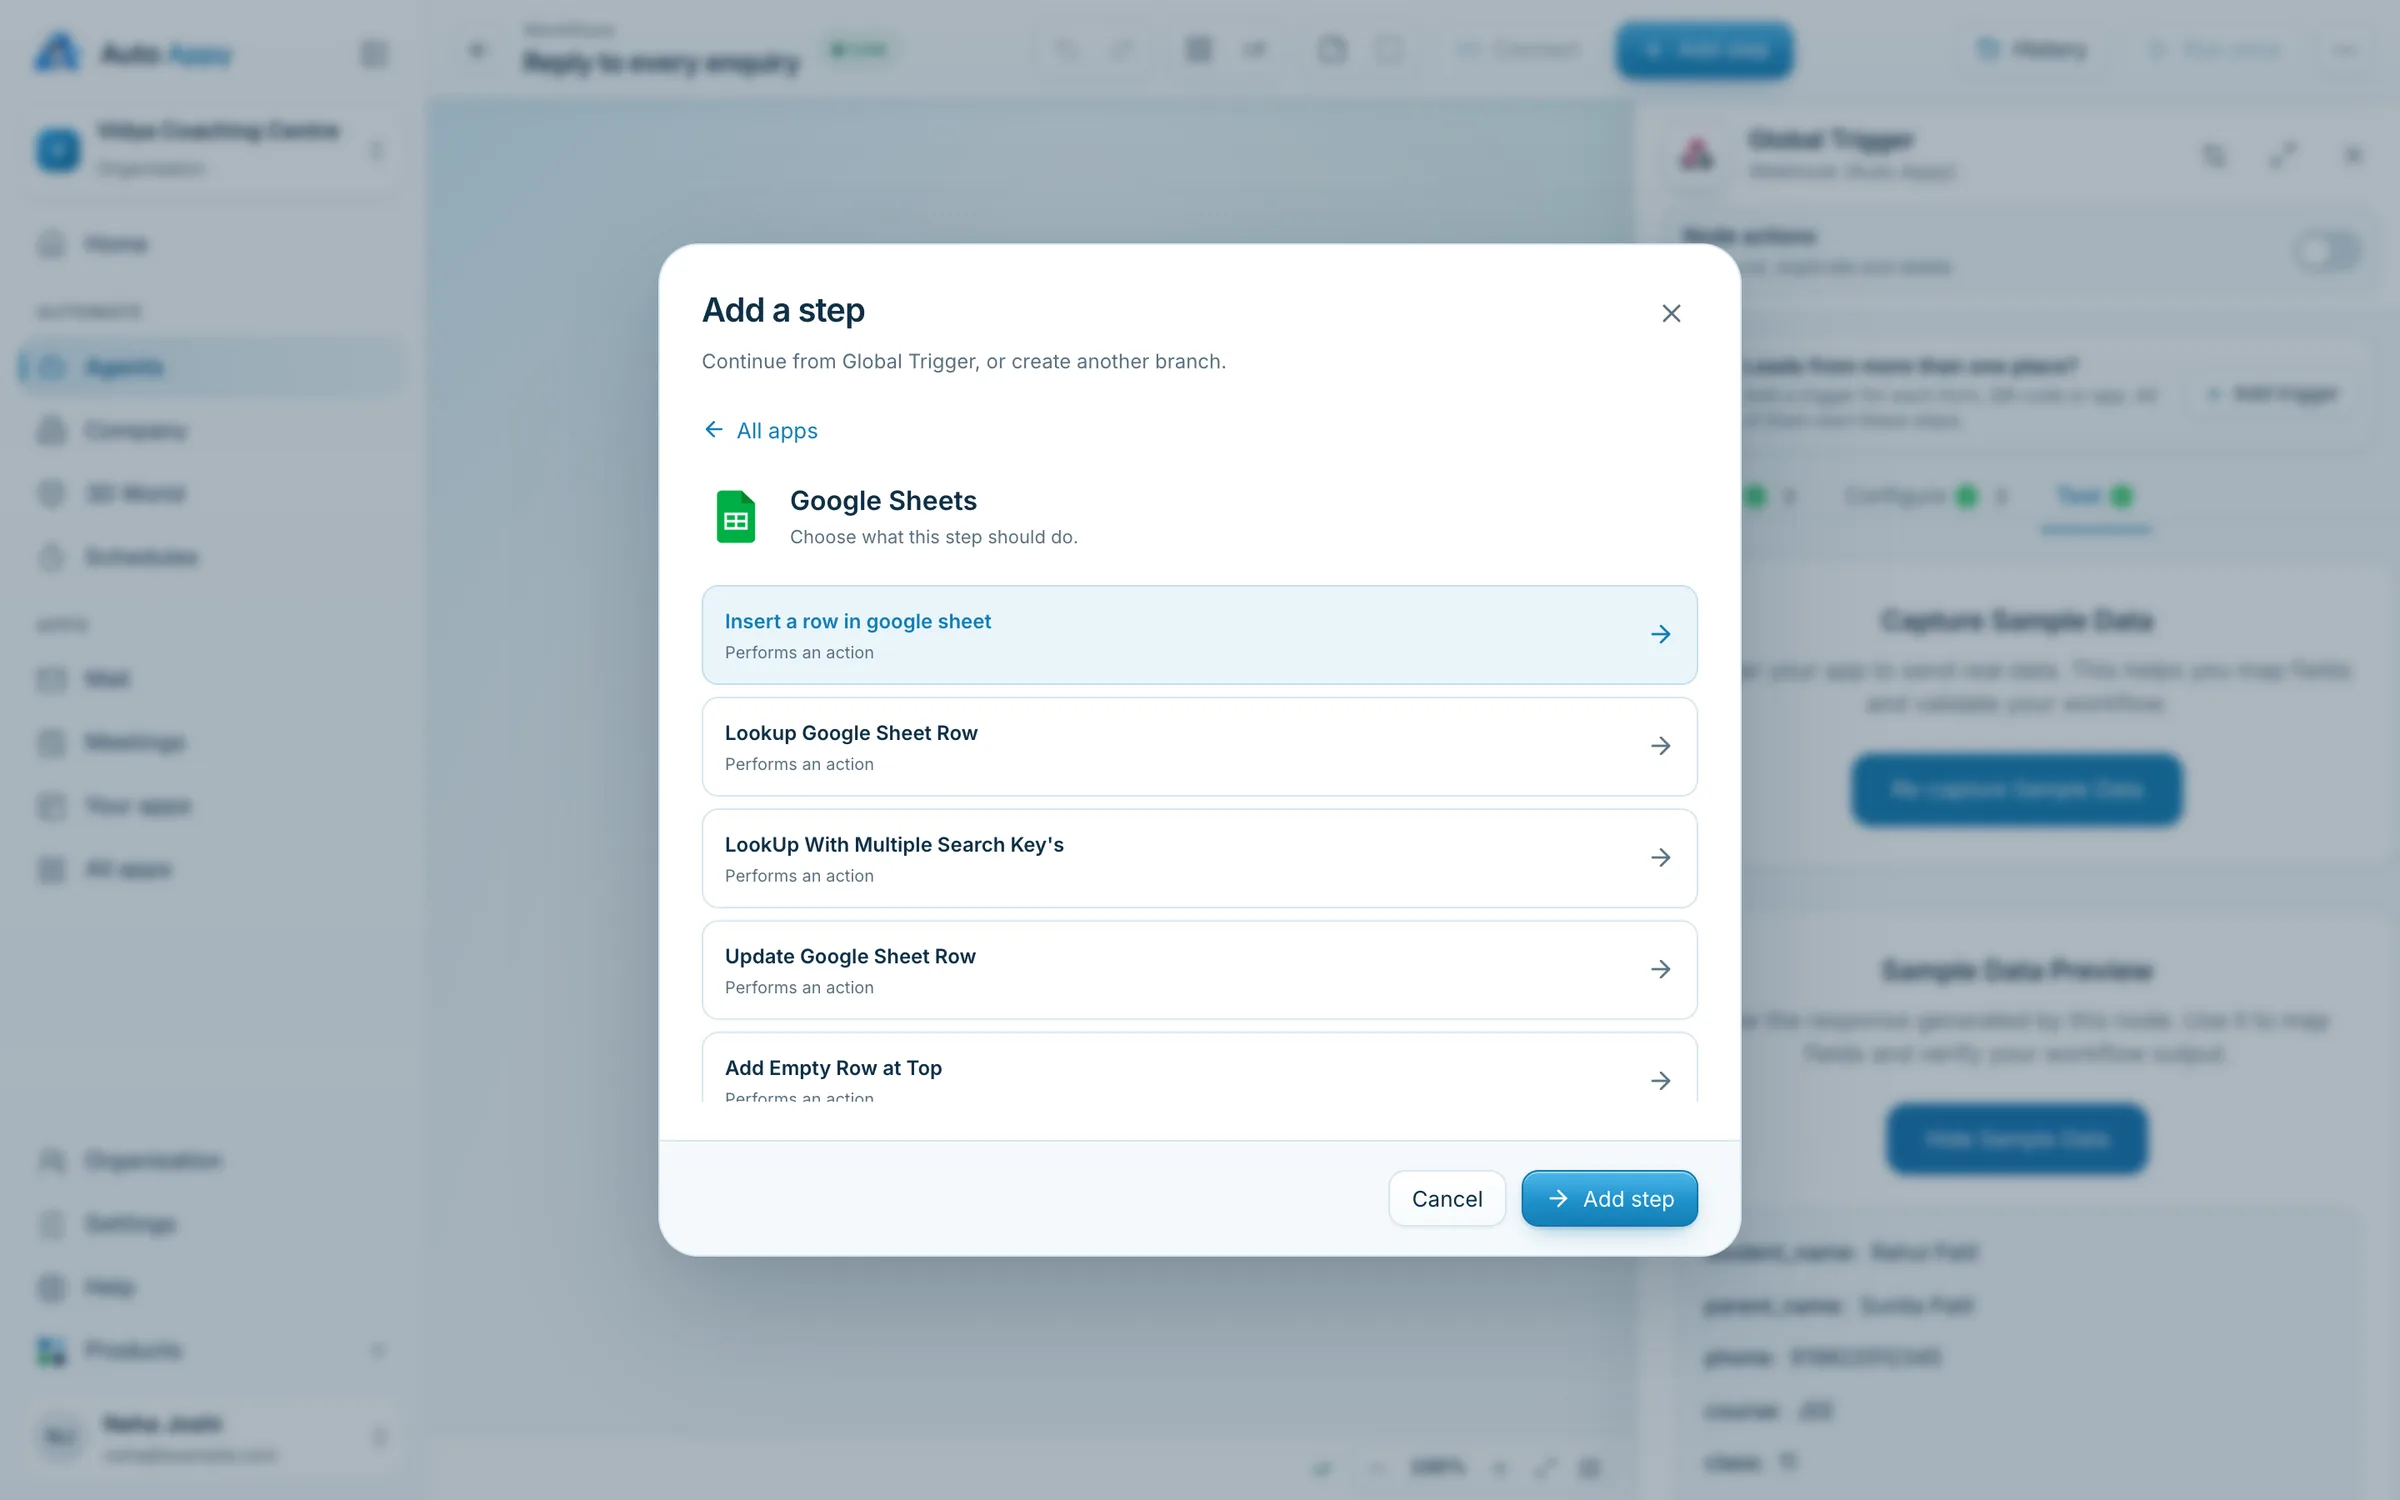Screen dimensions: 2400x1500
Task: Pick LookUp With Multiple Search Key's
Action: (1199, 858)
